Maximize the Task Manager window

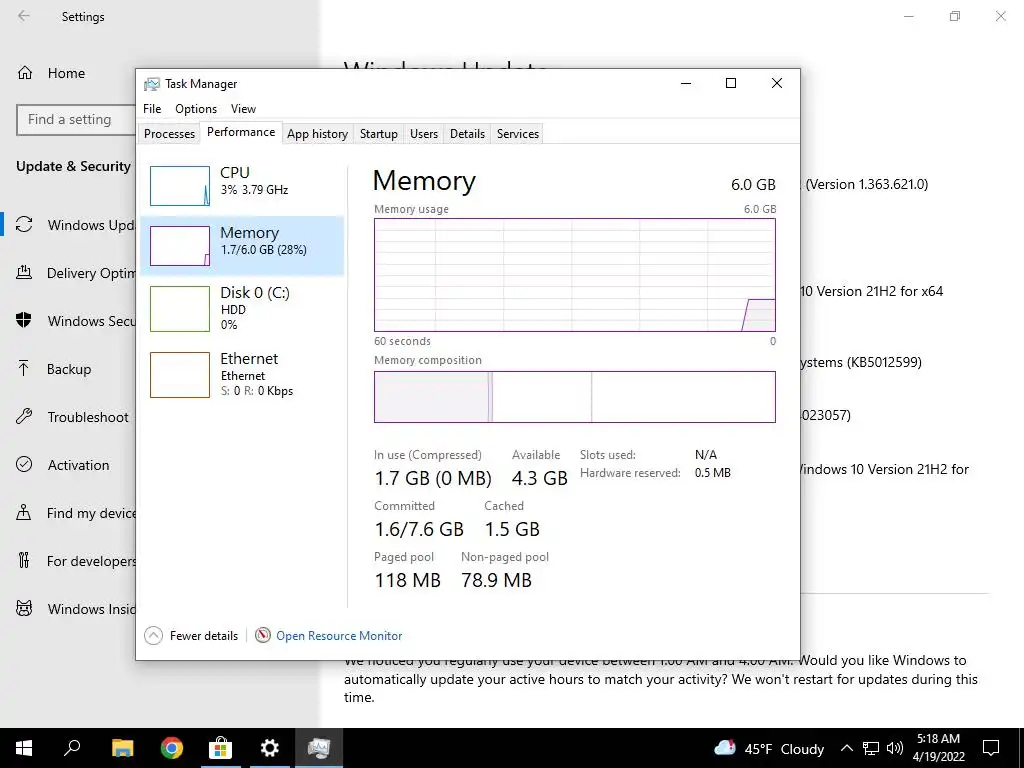731,84
